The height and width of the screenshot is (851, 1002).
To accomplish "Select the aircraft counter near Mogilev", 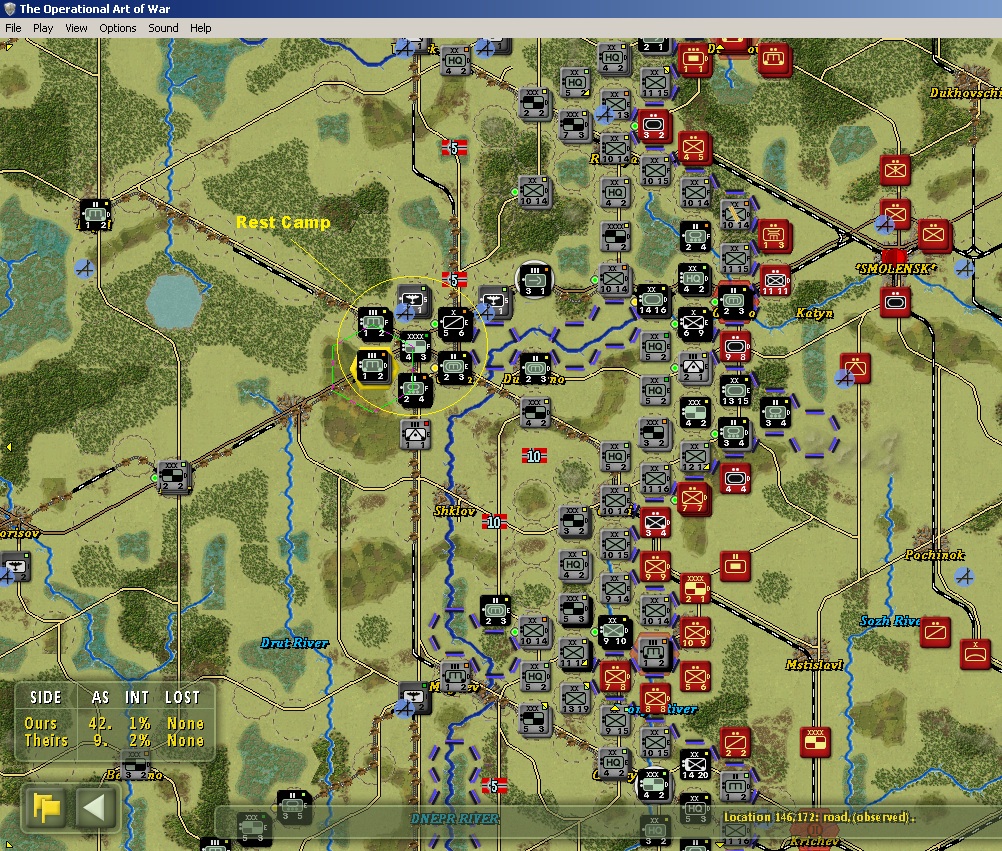I will point(413,698).
